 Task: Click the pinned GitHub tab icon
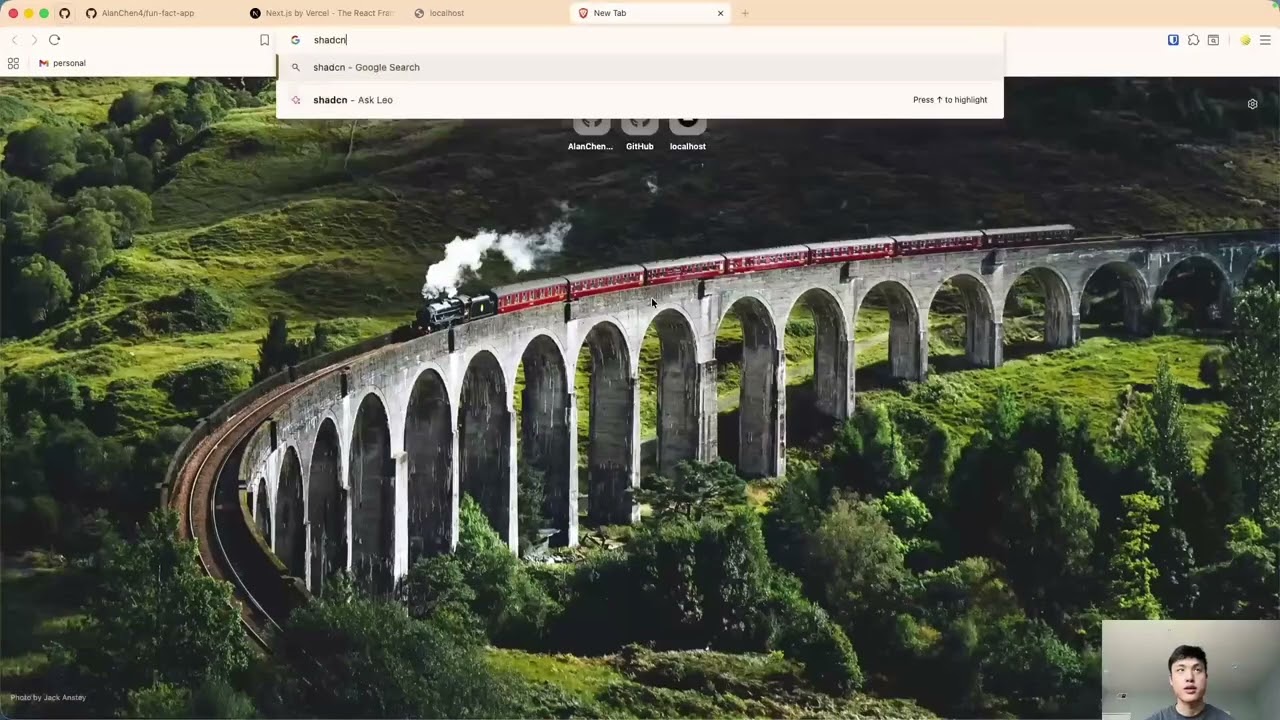click(64, 13)
